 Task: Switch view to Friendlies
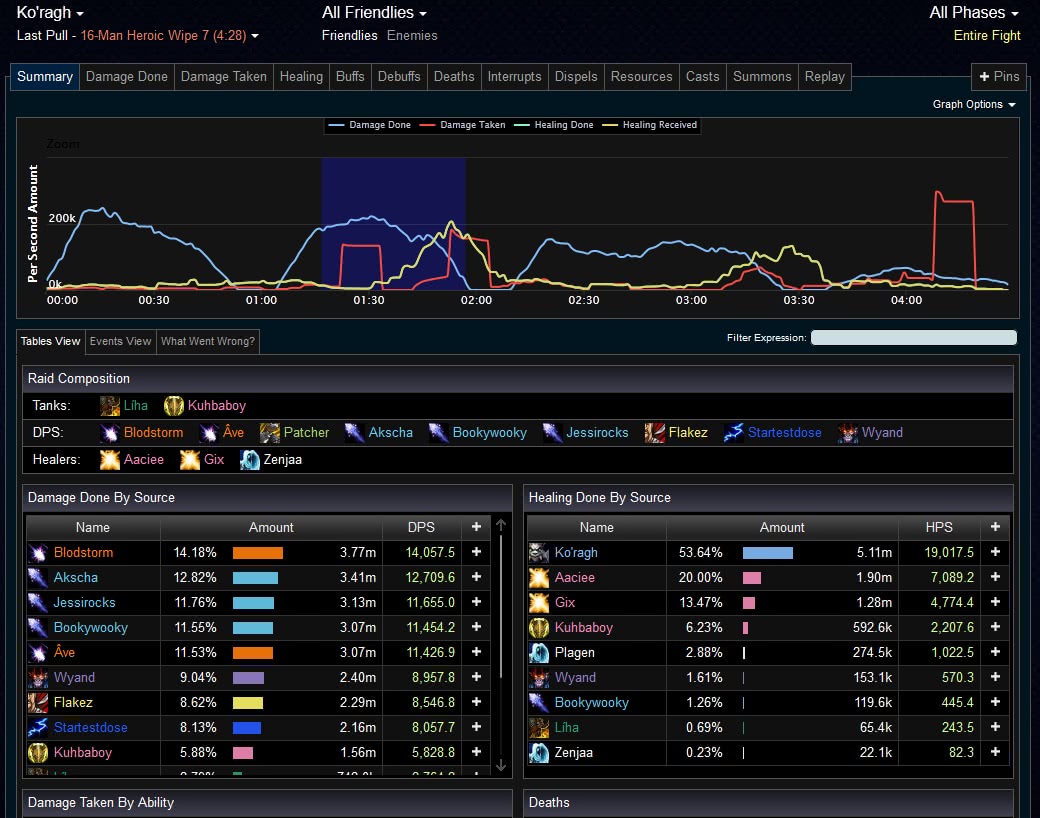[350, 36]
